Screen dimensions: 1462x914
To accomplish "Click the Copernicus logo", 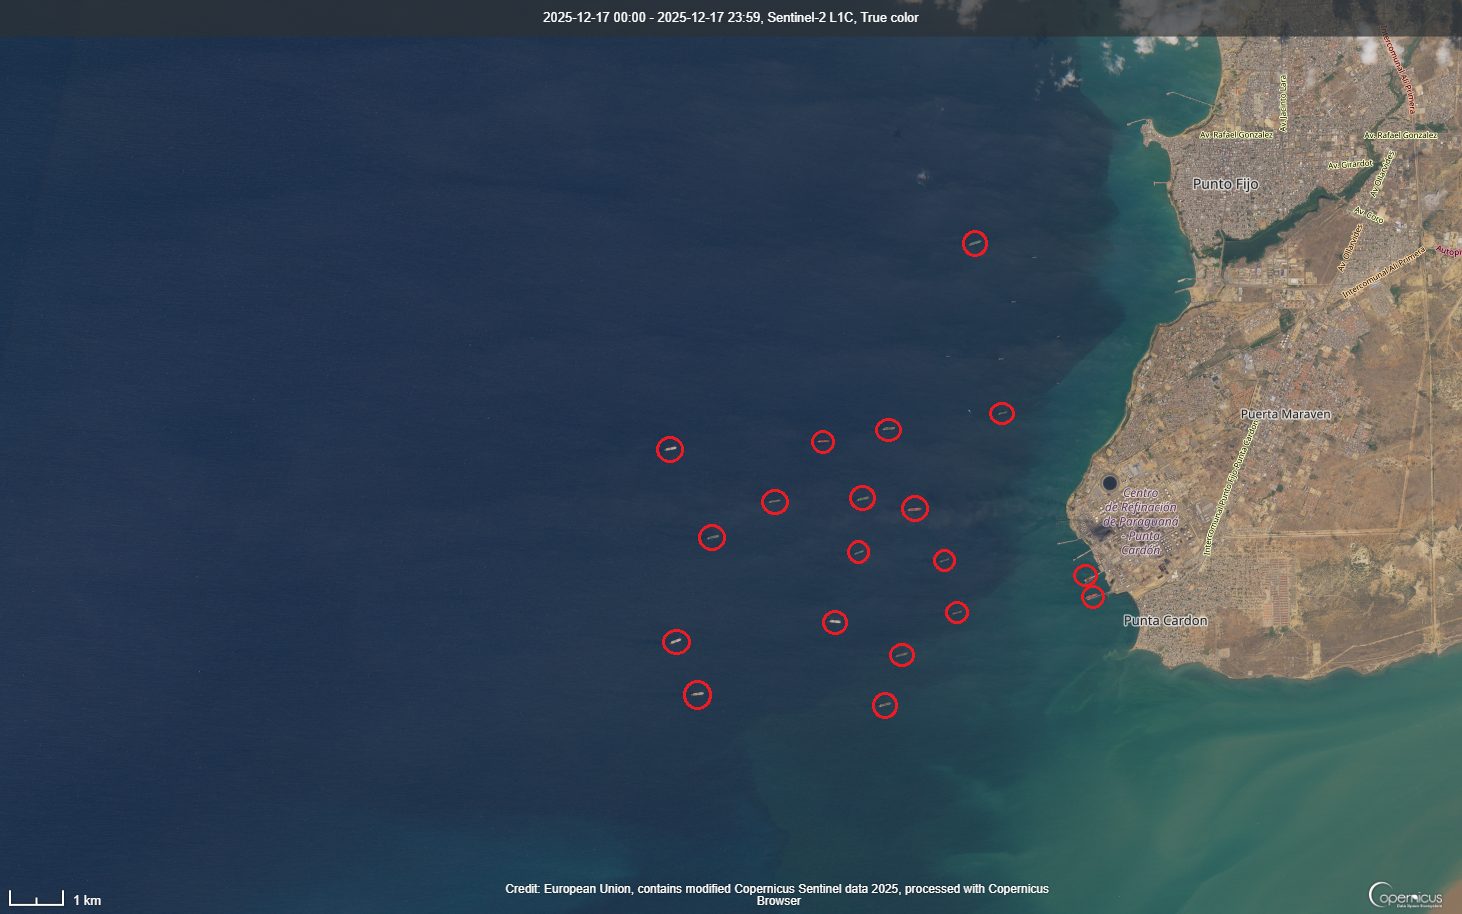I will tap(1405, 895).
